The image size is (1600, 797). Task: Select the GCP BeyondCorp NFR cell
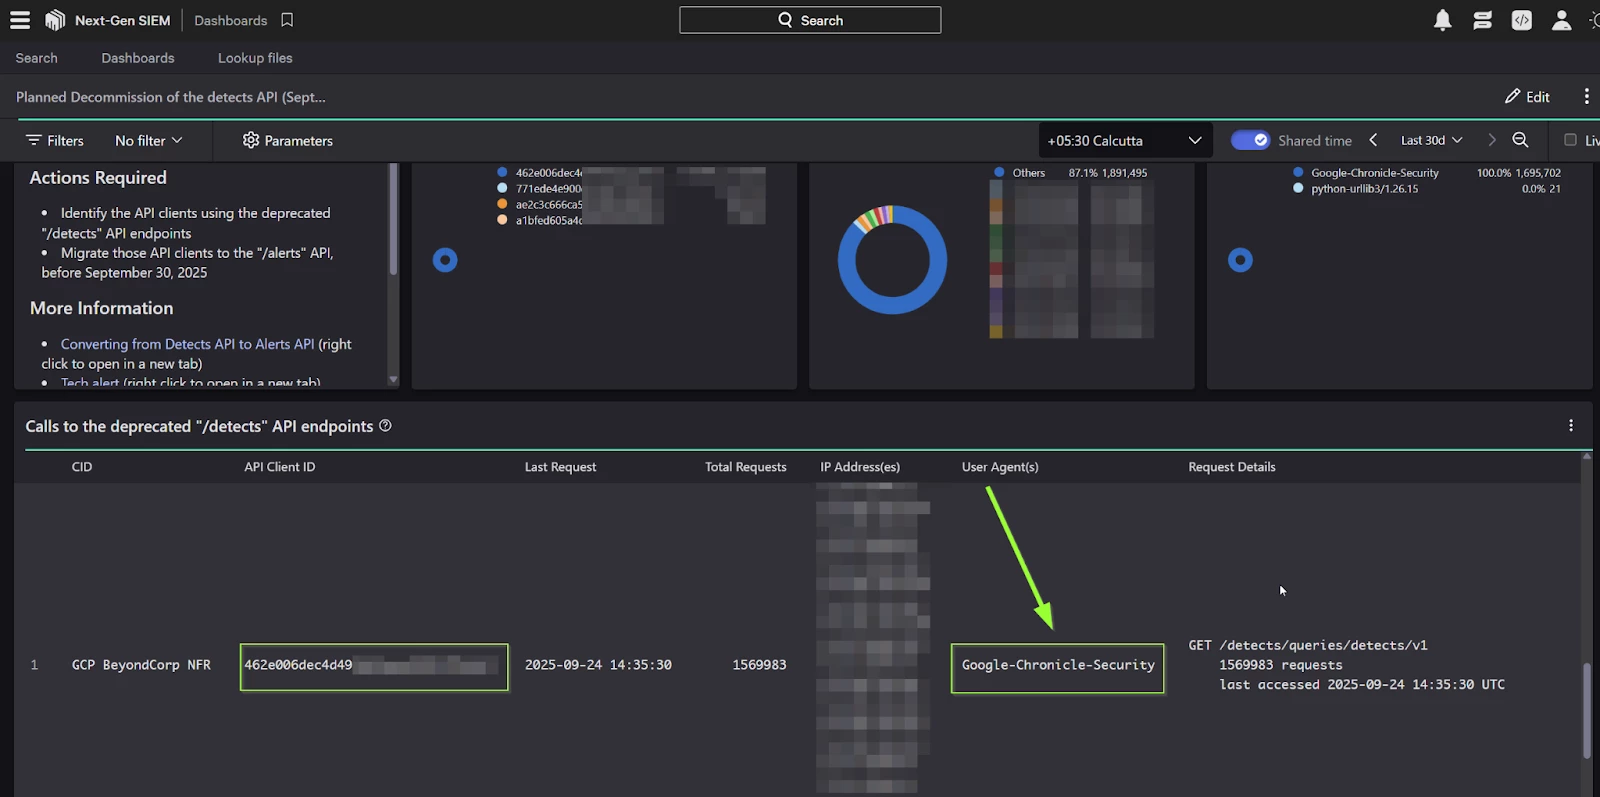tap(141, 665)
